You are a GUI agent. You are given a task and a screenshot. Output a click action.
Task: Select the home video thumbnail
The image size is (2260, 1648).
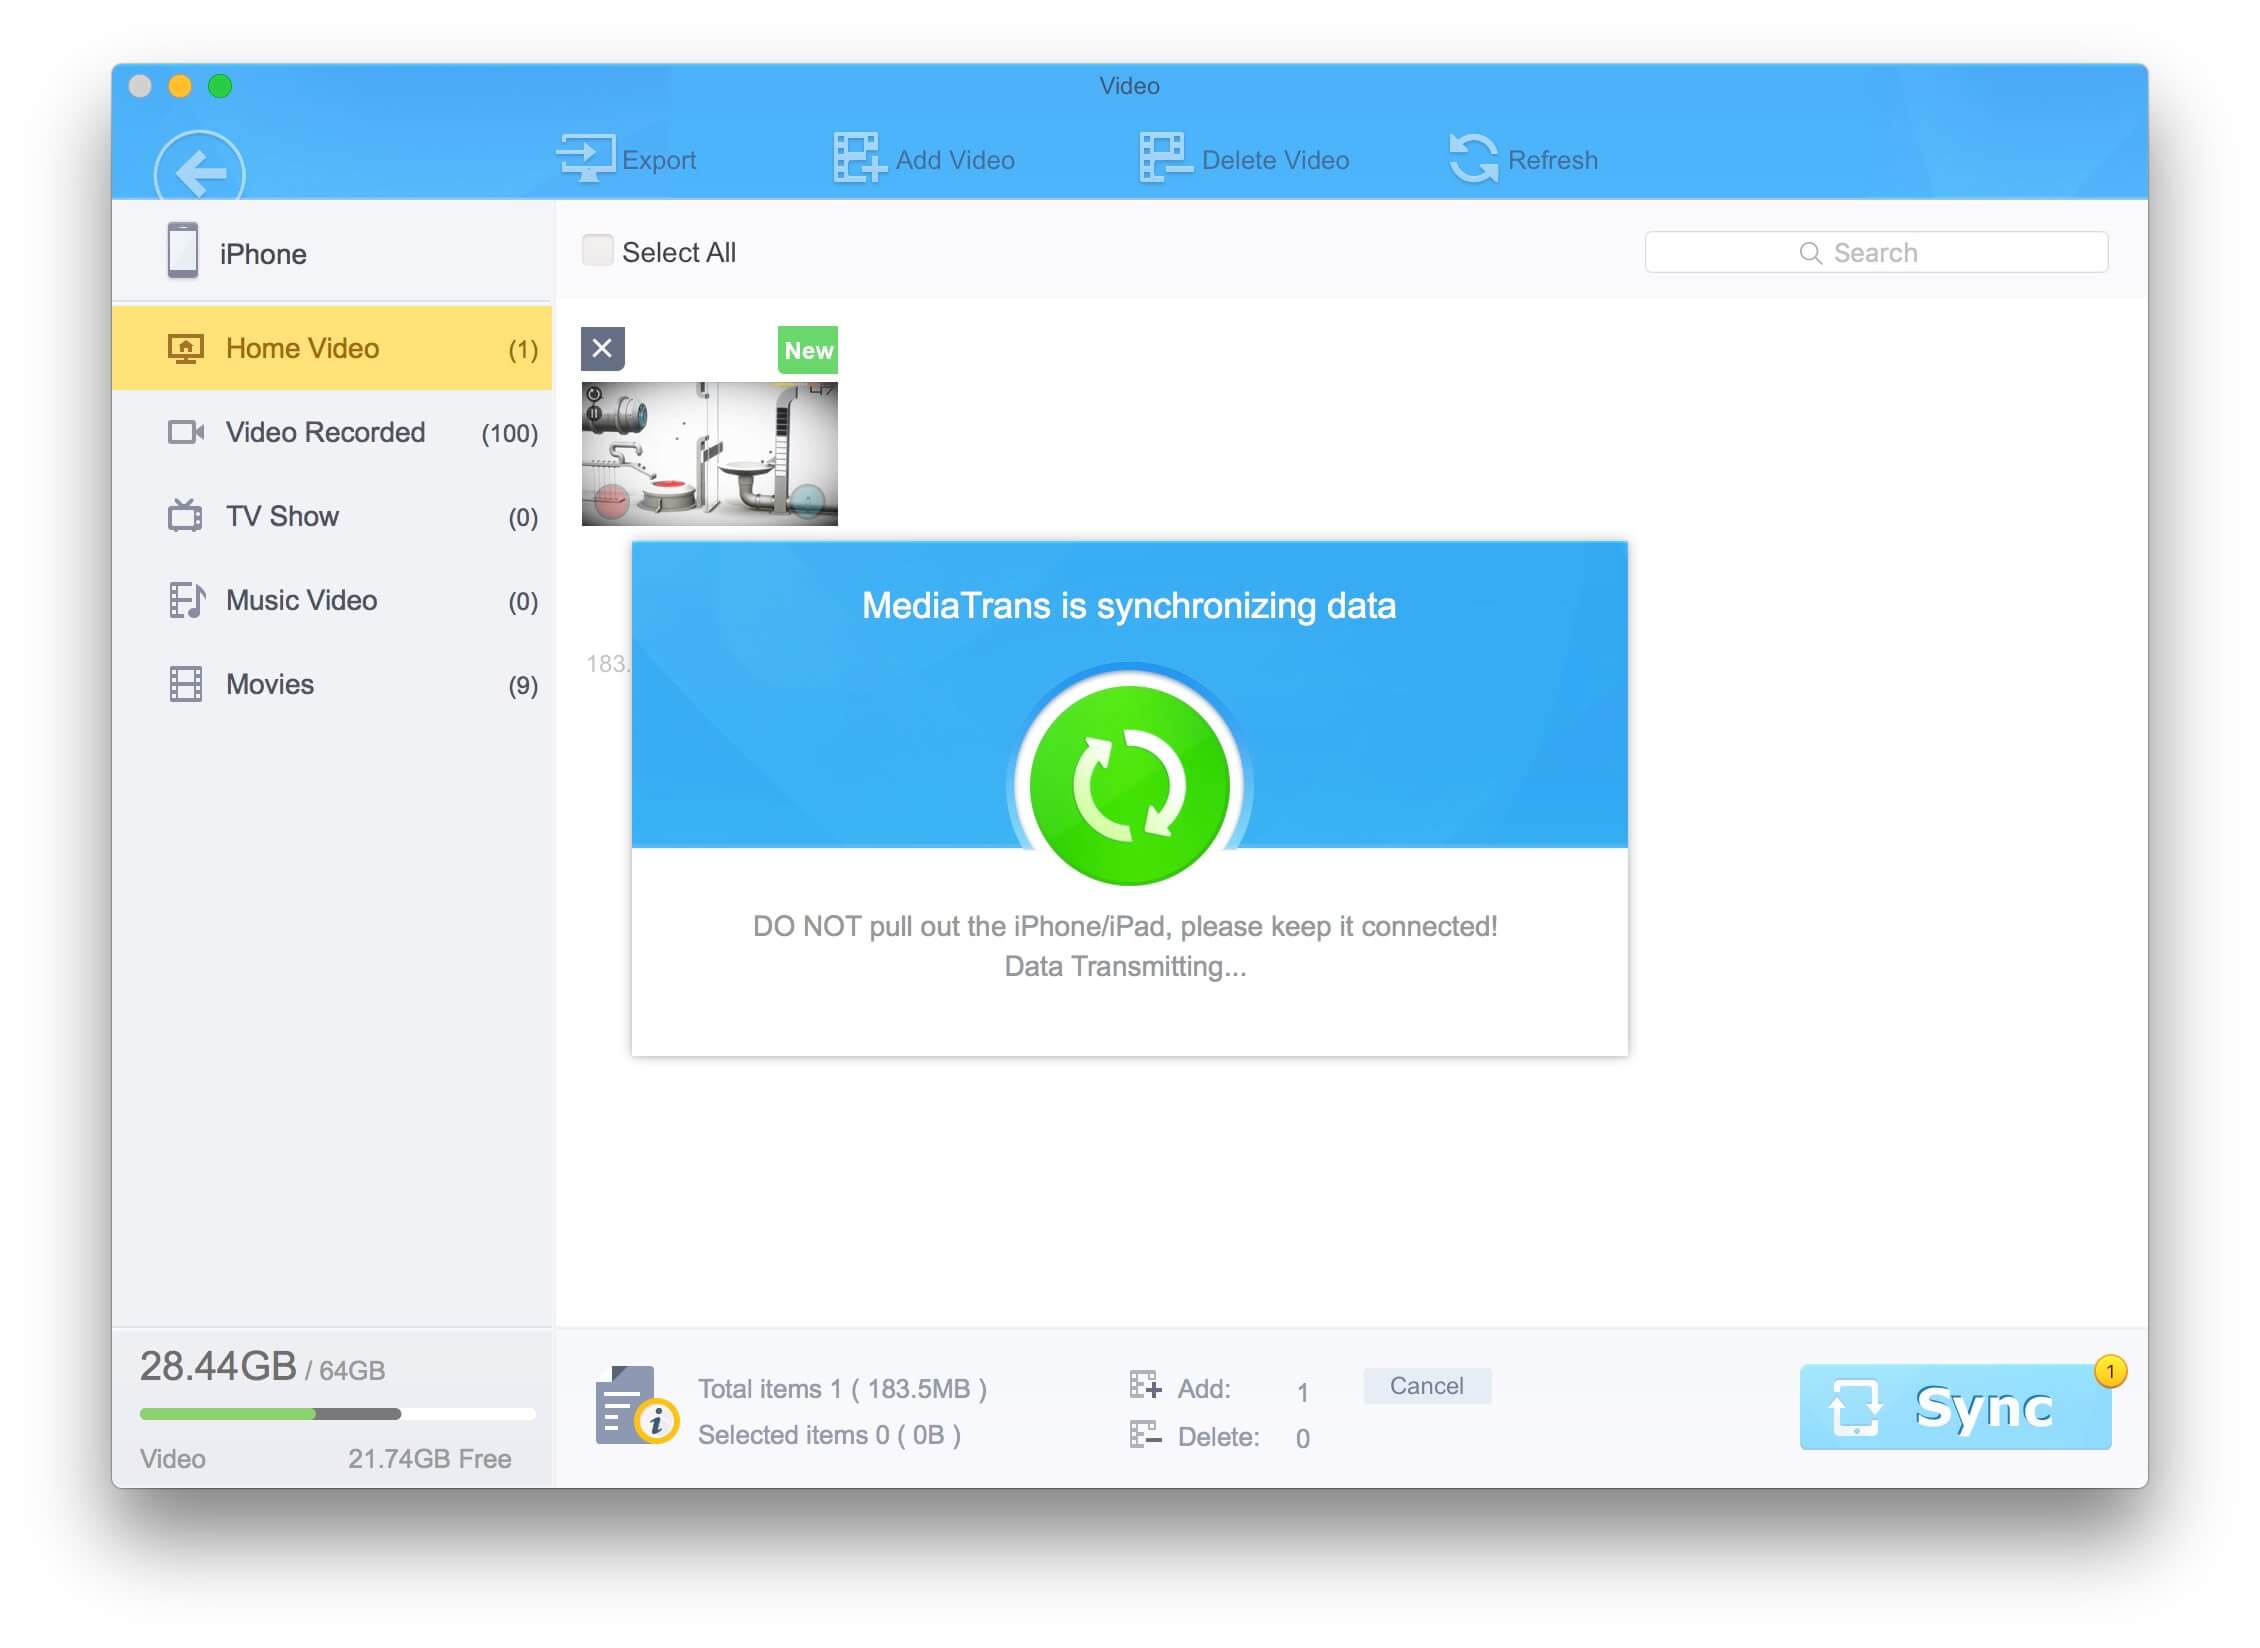[709, 453]
